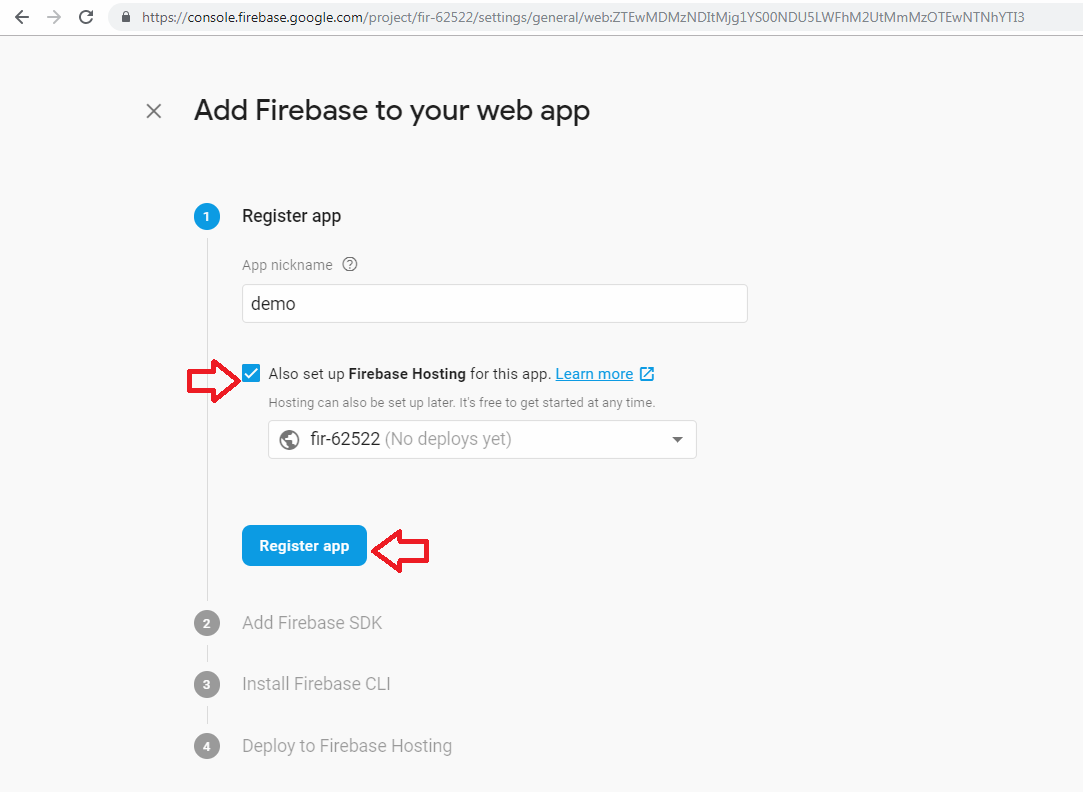Viewport: 1083px width, 792px height.
Task: Reload the page with refresh icon
Action: click(86, 17)
